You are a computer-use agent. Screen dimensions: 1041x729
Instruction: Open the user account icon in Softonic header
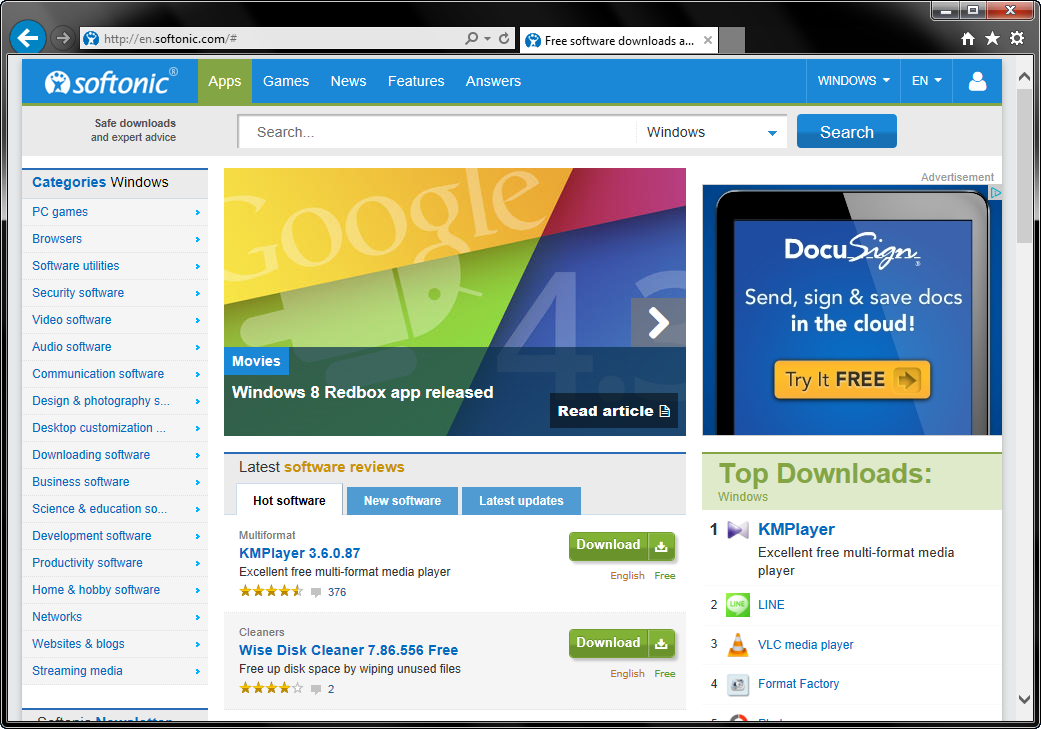click(x=977, y=81)
